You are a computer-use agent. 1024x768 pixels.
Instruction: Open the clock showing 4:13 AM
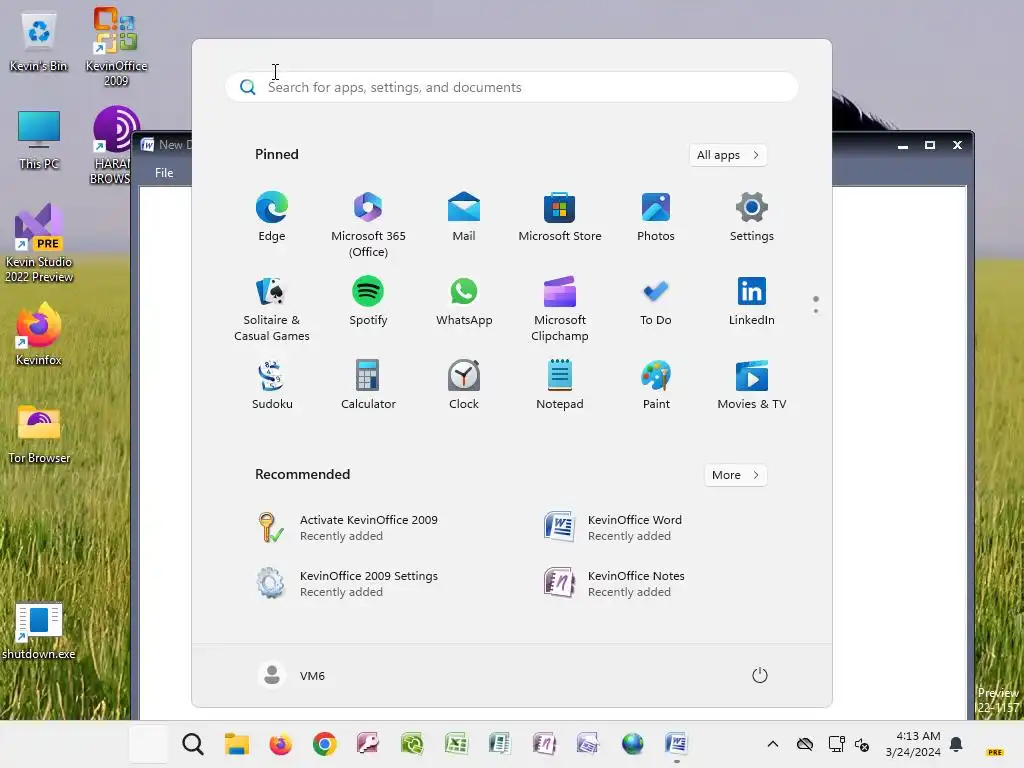click(913, 744)
